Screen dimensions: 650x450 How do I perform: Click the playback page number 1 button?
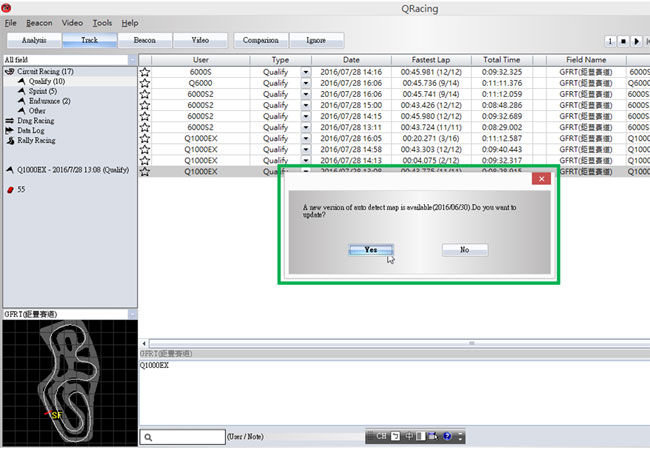point(610,41)
